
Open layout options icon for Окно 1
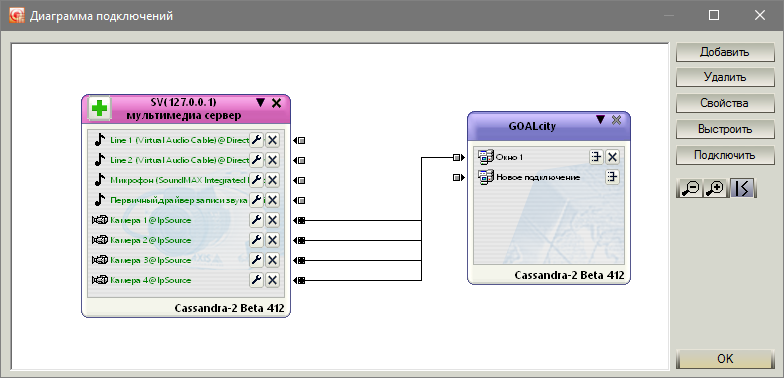click(596, 157)
